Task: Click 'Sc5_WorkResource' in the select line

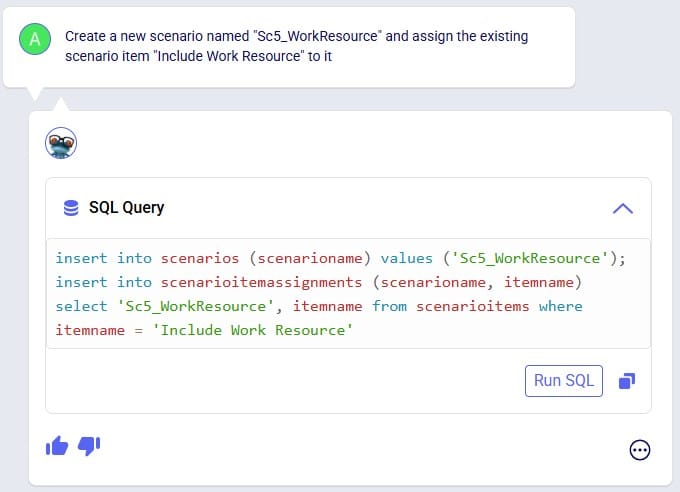Action: click(x=196, y=306)
